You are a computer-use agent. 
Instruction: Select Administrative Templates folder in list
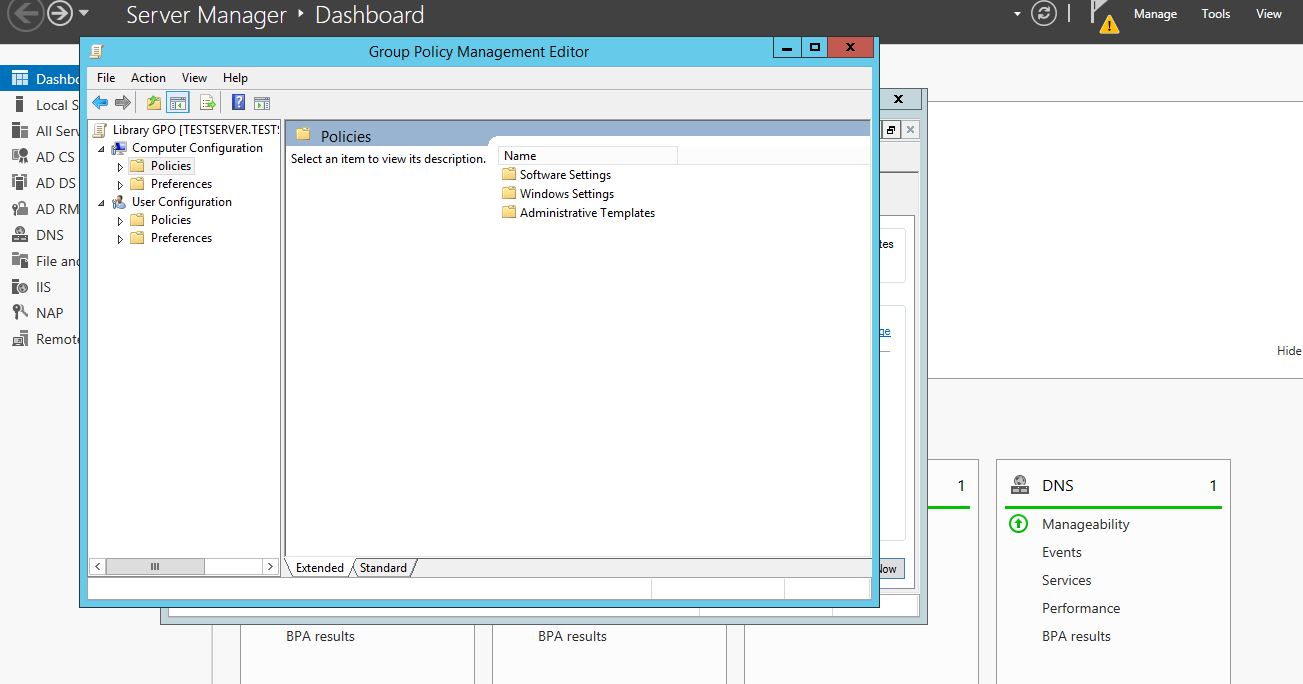[587, 213]
